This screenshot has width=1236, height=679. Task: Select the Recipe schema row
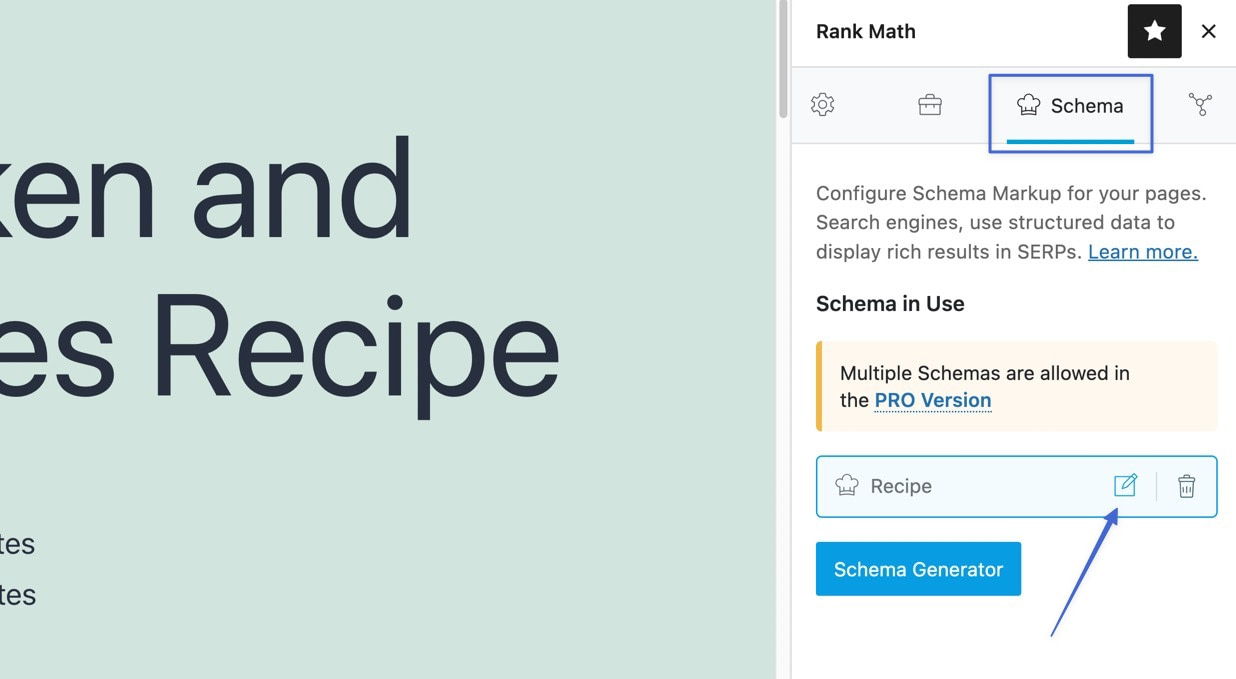(x=960, y=486)
